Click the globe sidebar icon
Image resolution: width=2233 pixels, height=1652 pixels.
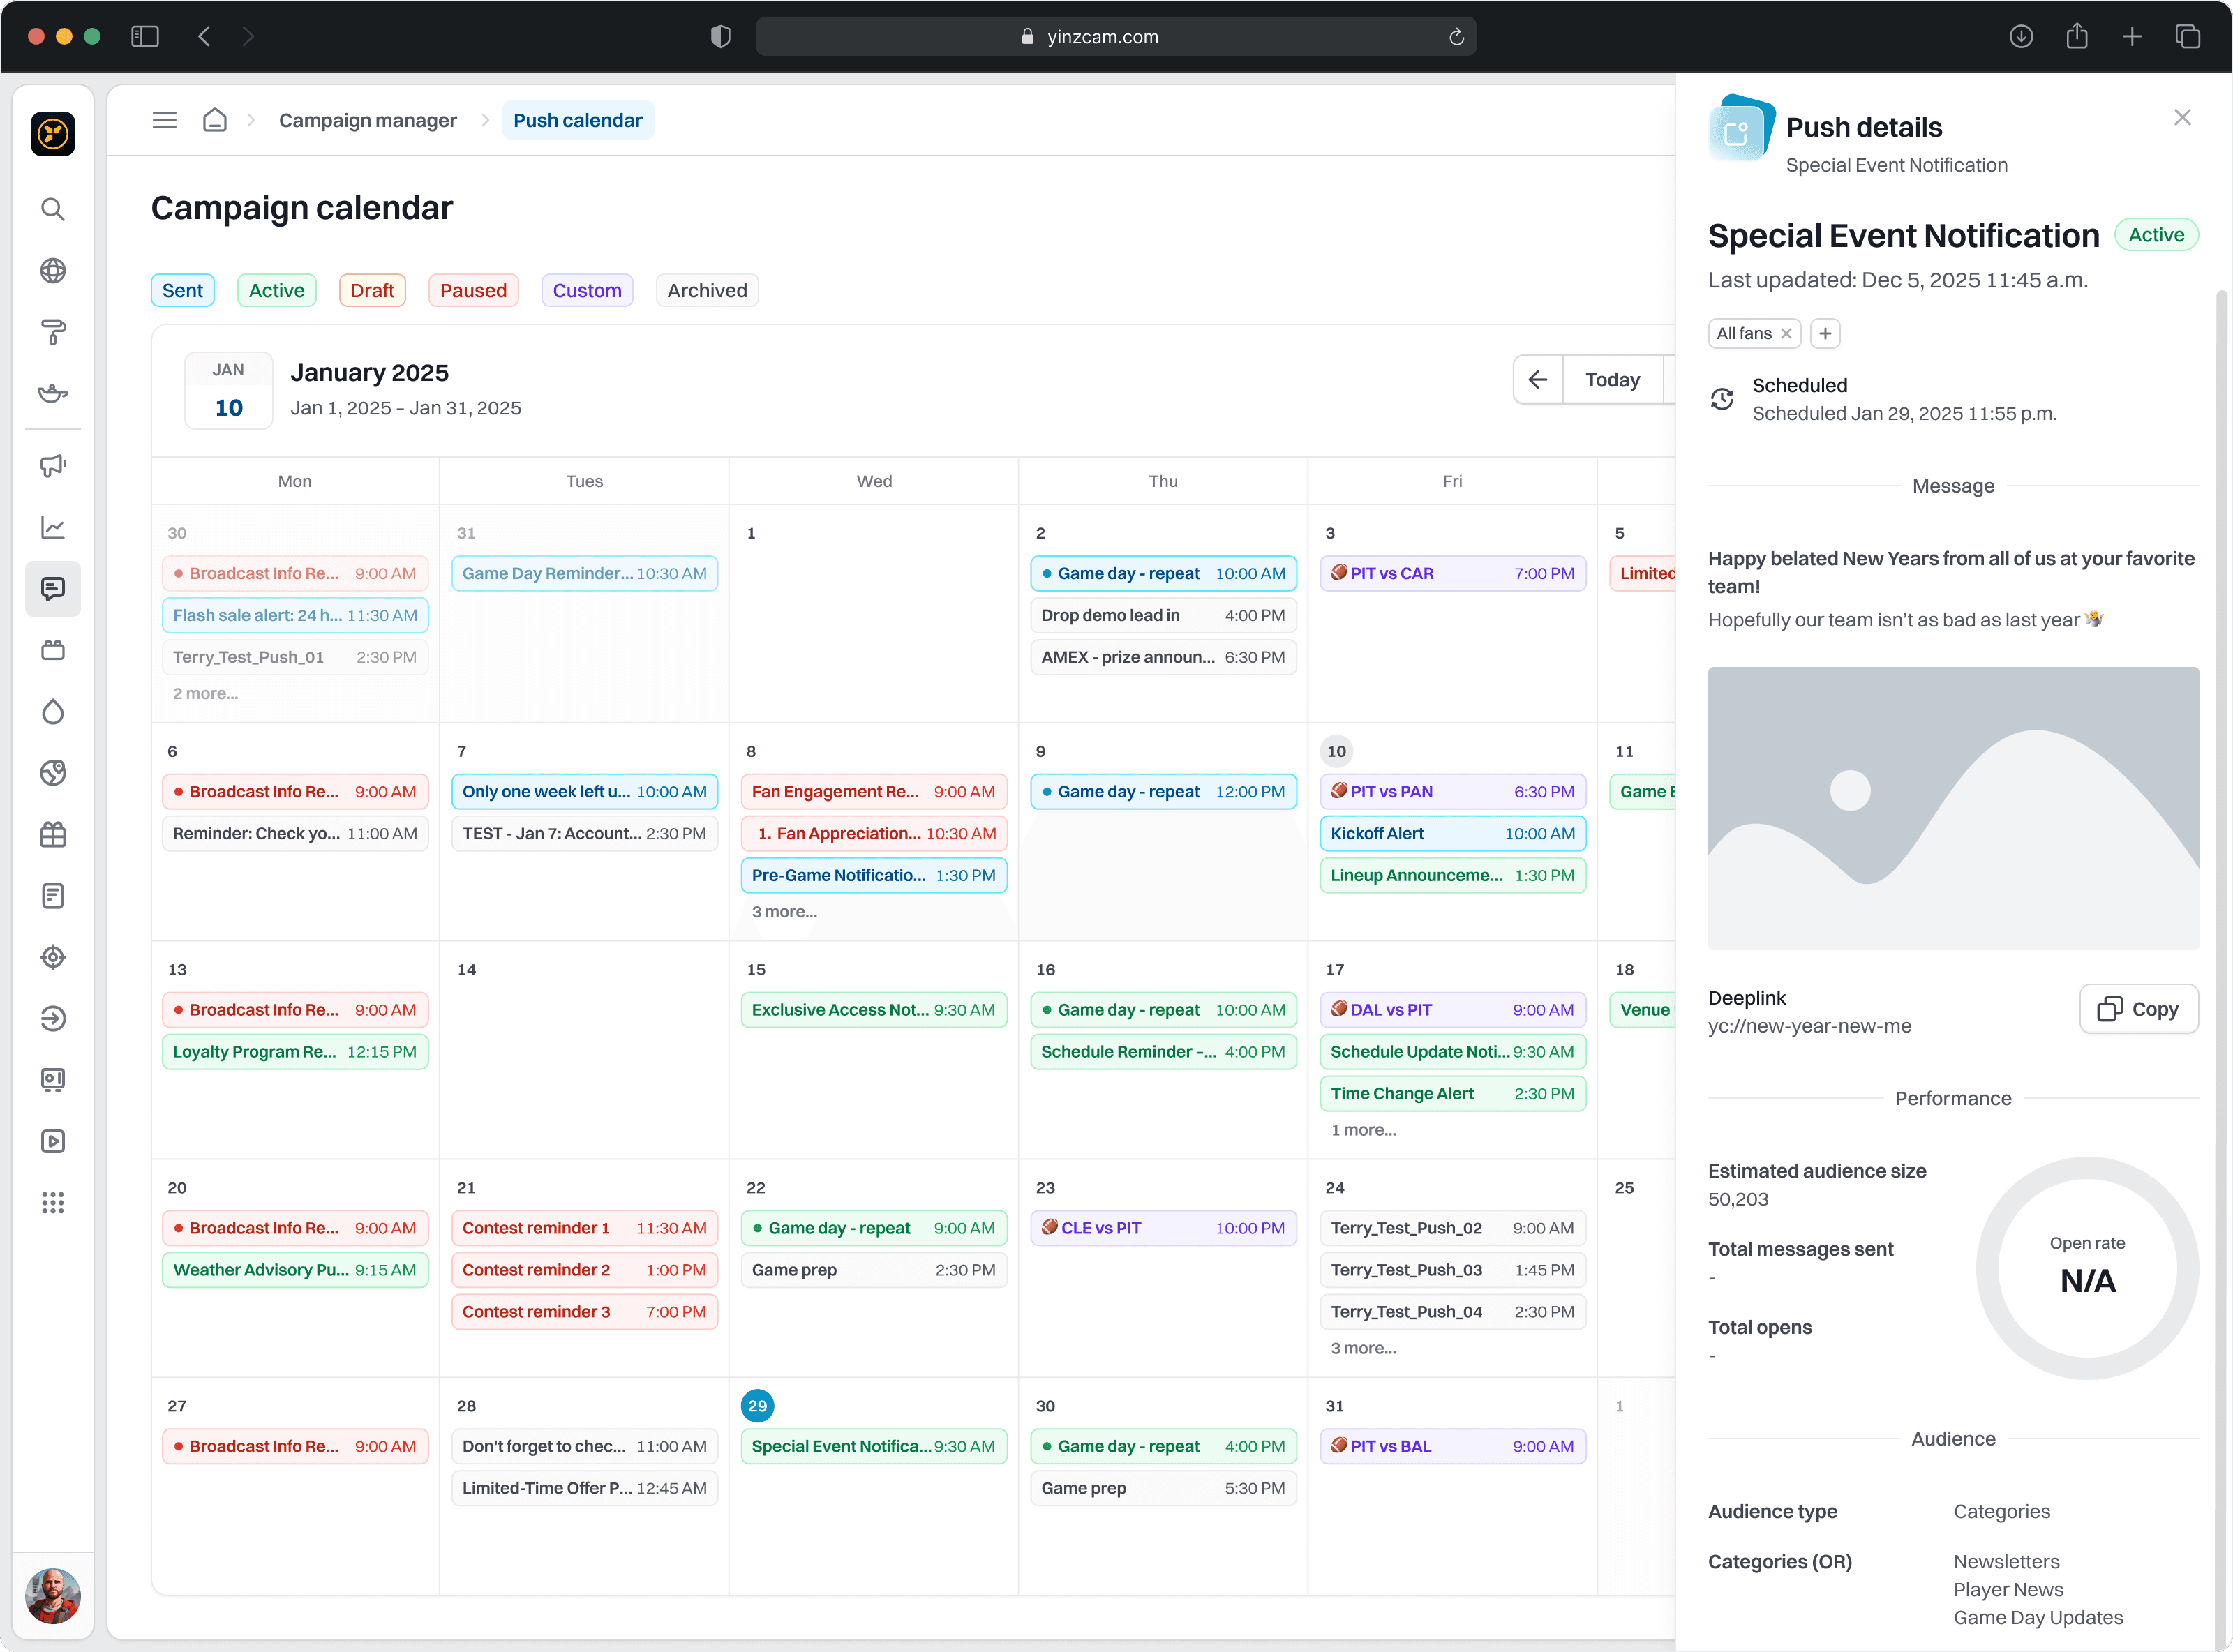click(x=53, y=271)
